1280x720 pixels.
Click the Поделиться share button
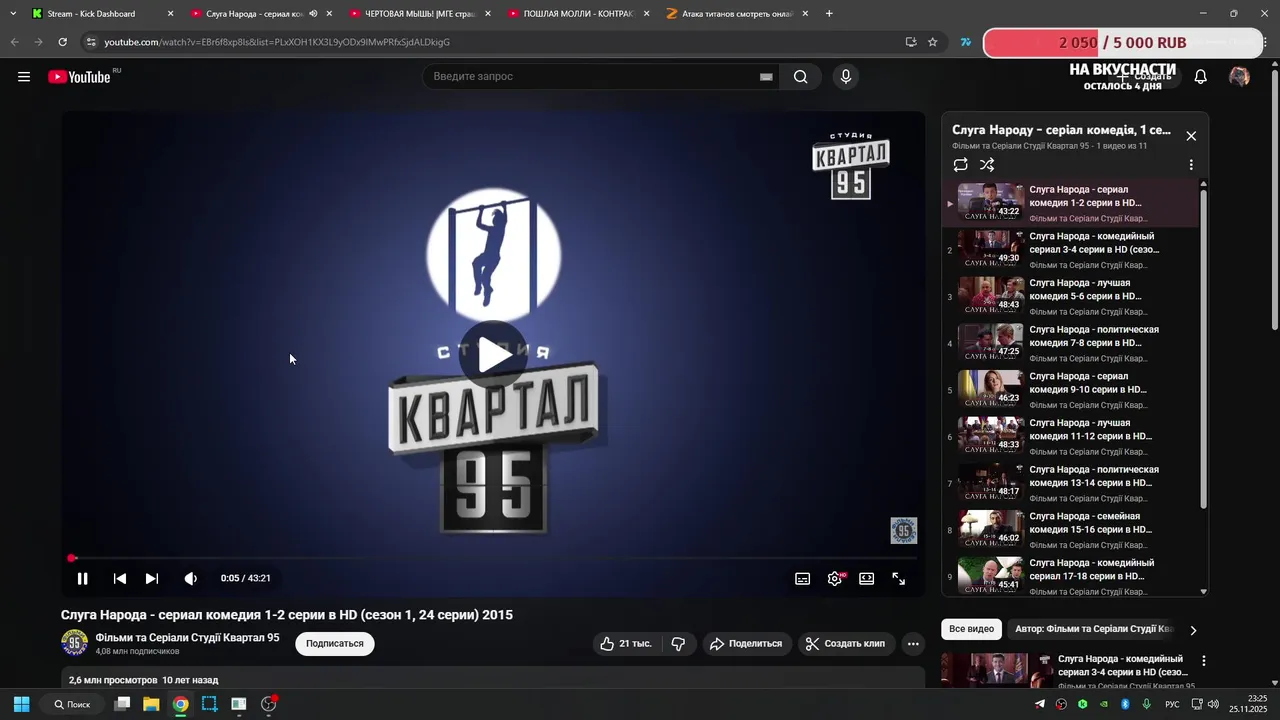coord(747,644)
